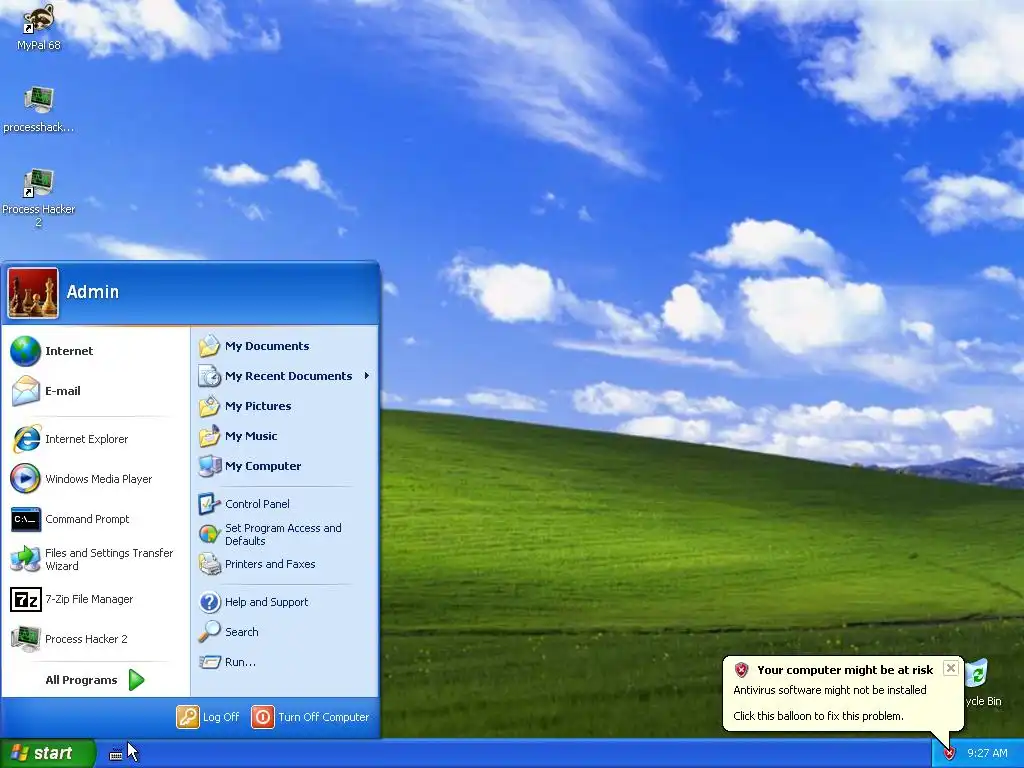The height and width of the screenshot is (768, 1024).
Task: Choose the Windows Media Player label
Action: (99, 479)
